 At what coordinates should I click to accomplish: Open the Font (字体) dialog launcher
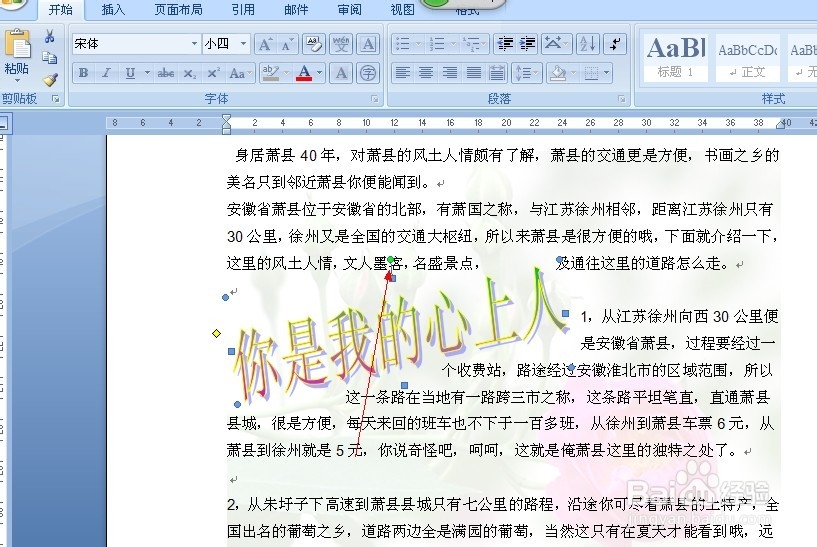click(x=375, y=98)
